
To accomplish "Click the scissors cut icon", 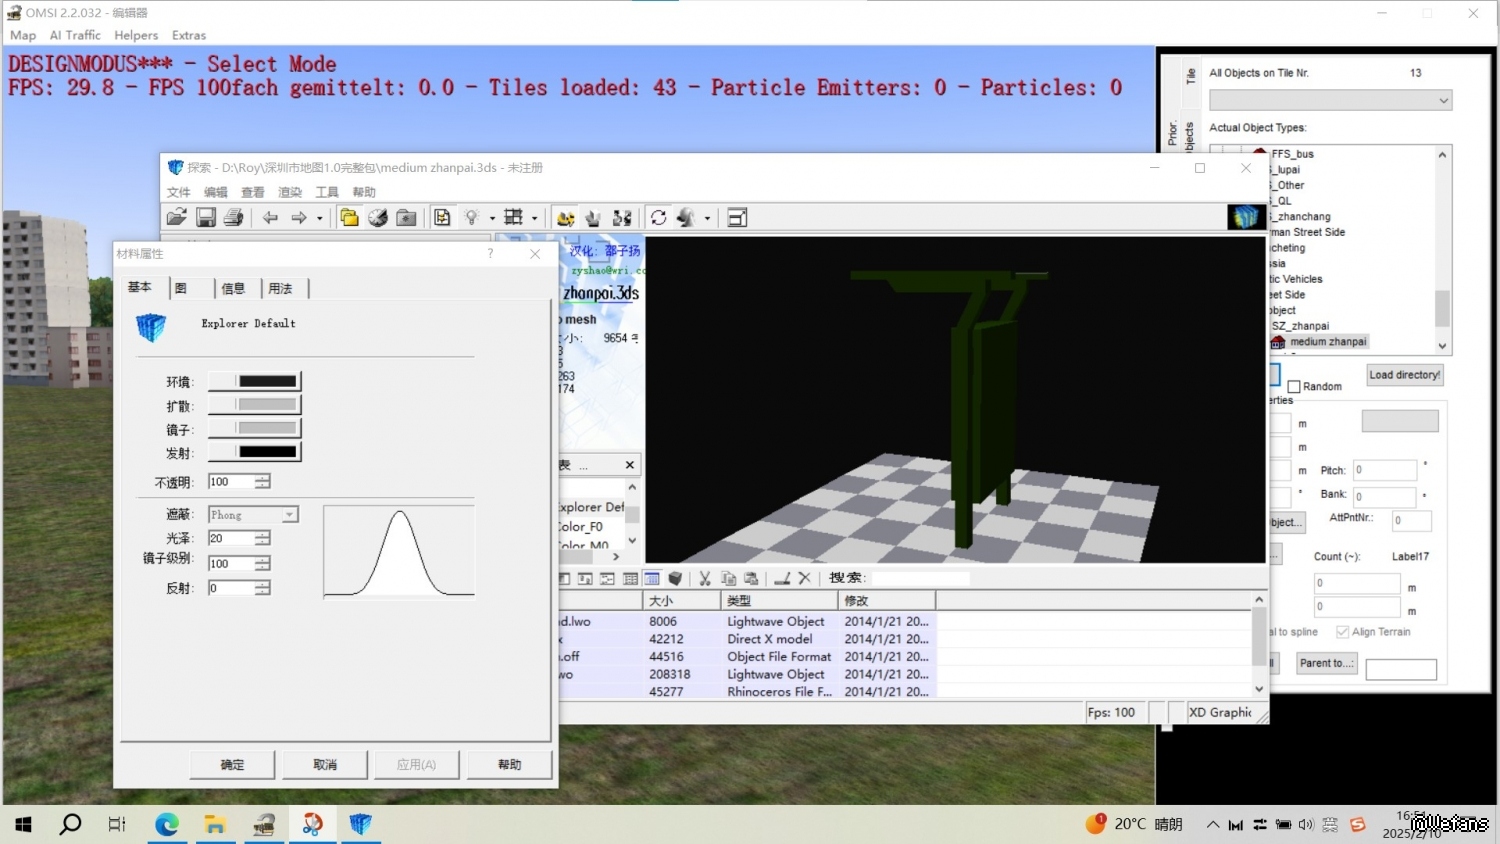I will coord(705,578).
